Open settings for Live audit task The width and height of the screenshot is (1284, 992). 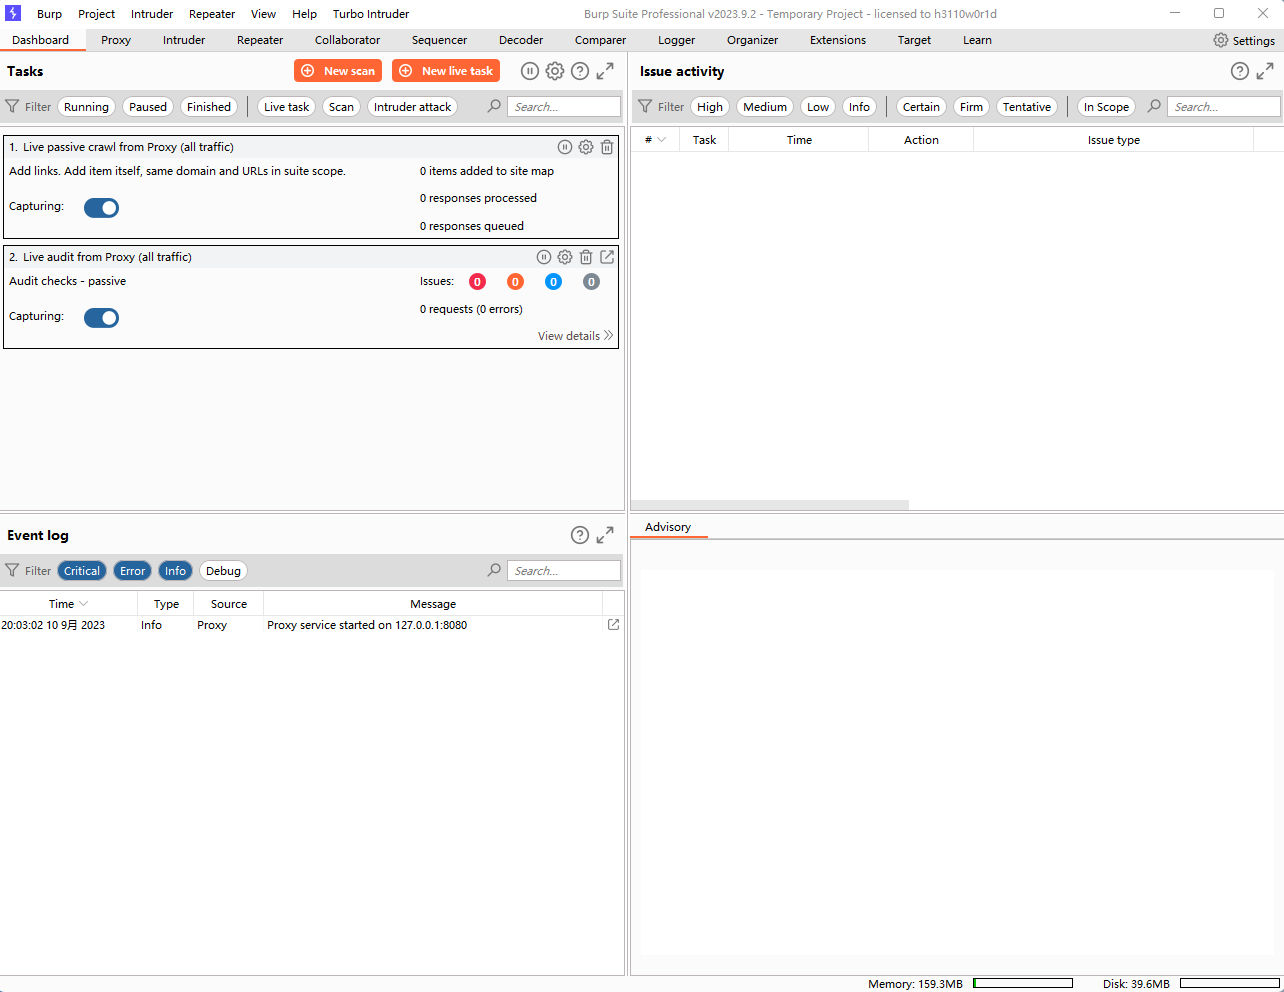tap(565, 257)
